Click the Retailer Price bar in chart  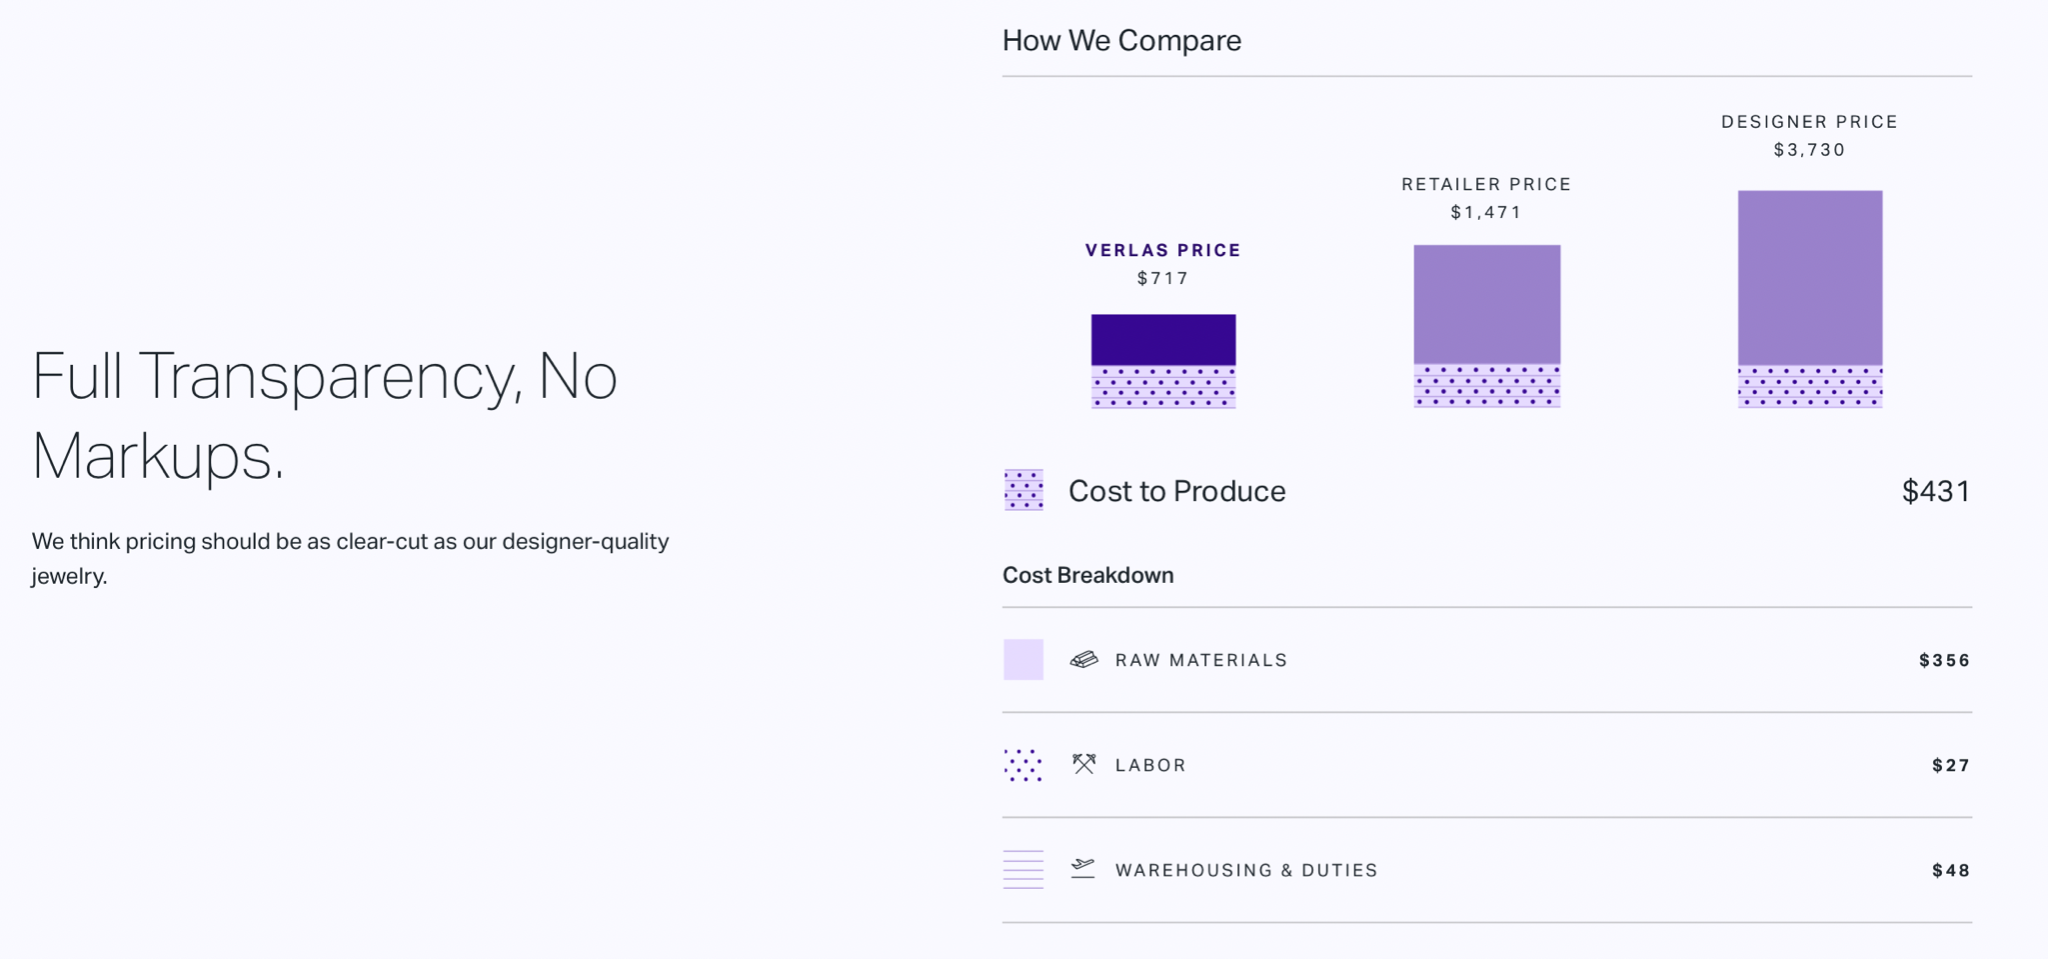1487,304
